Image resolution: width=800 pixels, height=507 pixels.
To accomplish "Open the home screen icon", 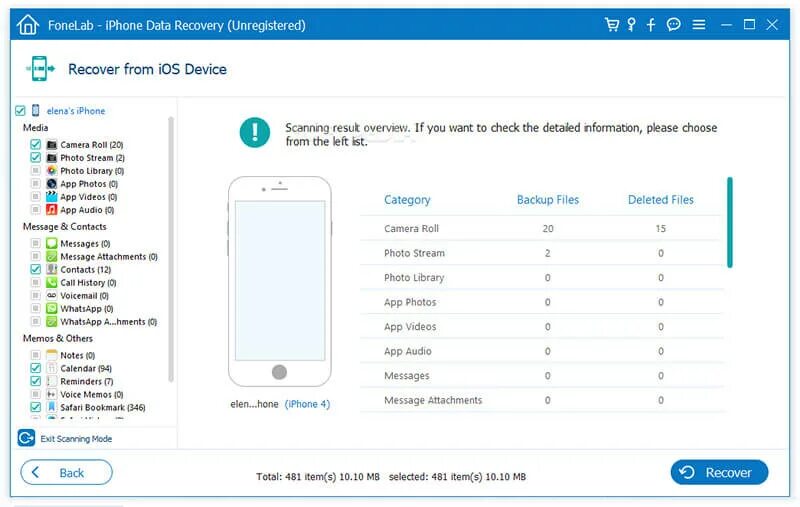I will pyautogui.click(x=28, y=24).
